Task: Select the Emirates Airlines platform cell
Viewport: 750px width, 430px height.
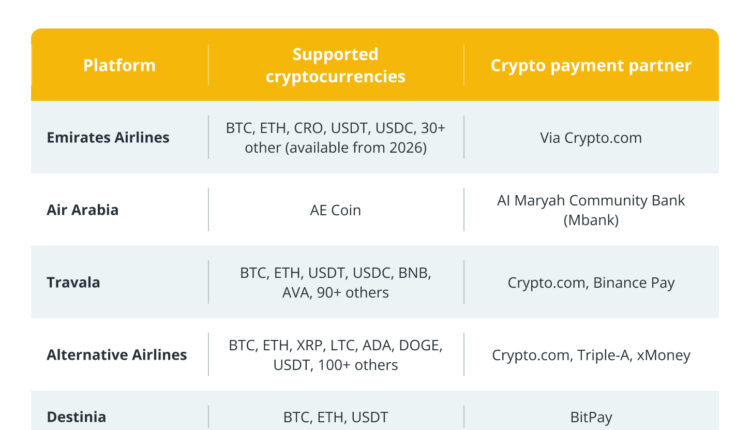Action: coord(108,137)
